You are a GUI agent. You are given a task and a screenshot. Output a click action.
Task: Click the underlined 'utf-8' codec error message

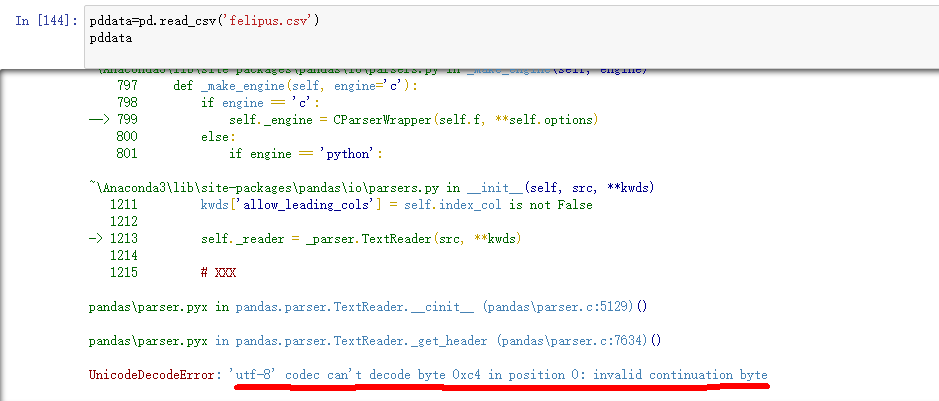pos(498,375)
